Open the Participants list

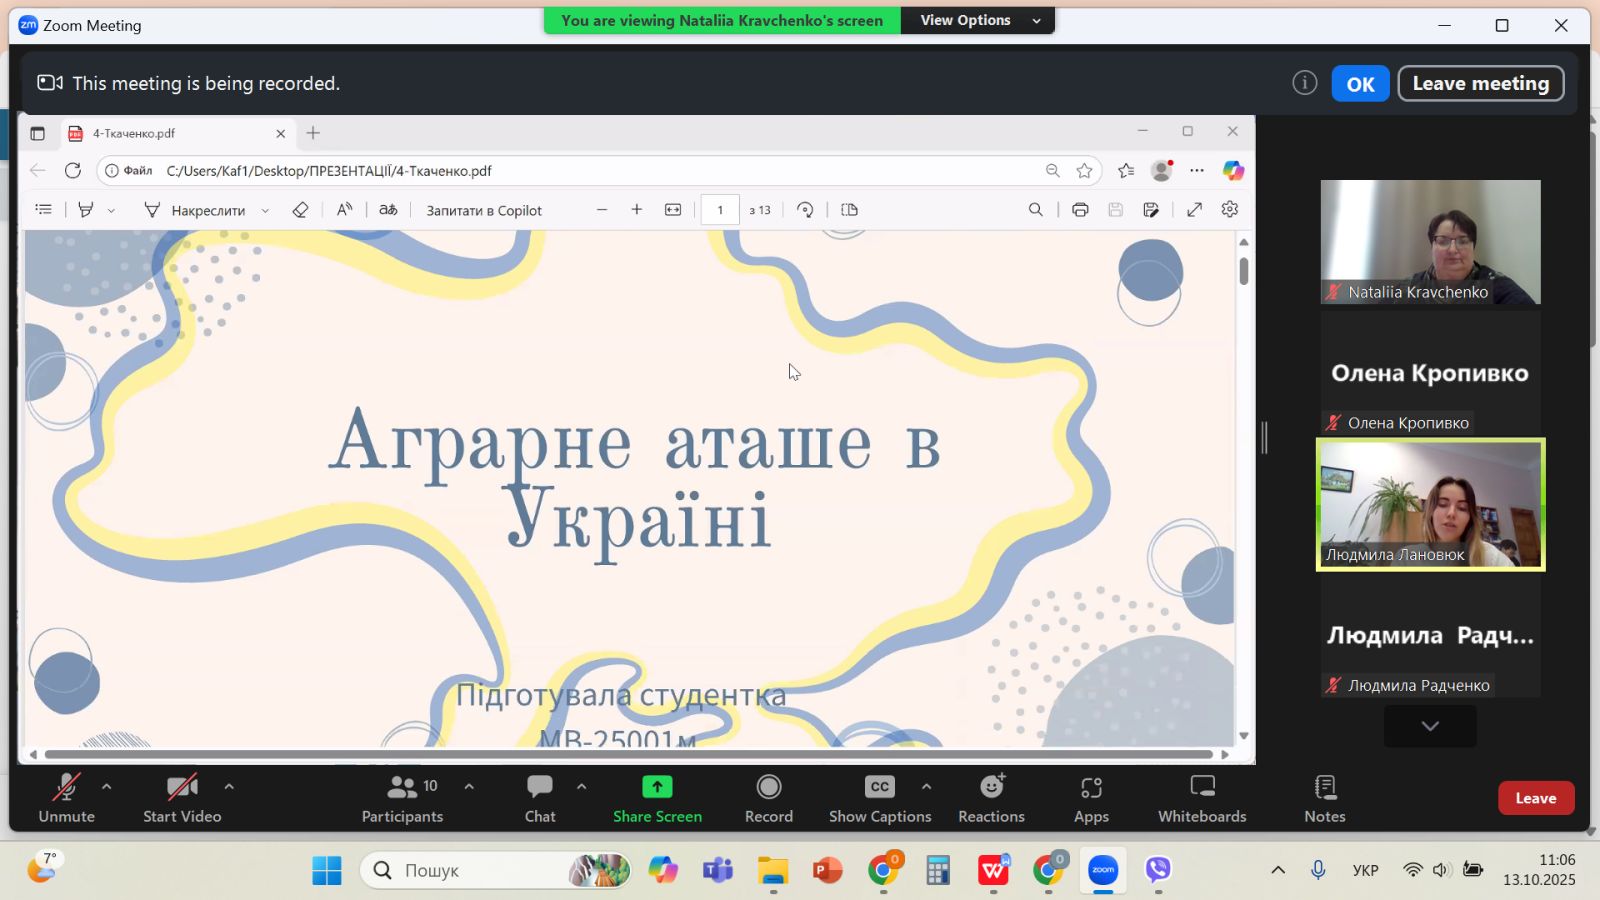pyautogui.click(x=402, y=798)
